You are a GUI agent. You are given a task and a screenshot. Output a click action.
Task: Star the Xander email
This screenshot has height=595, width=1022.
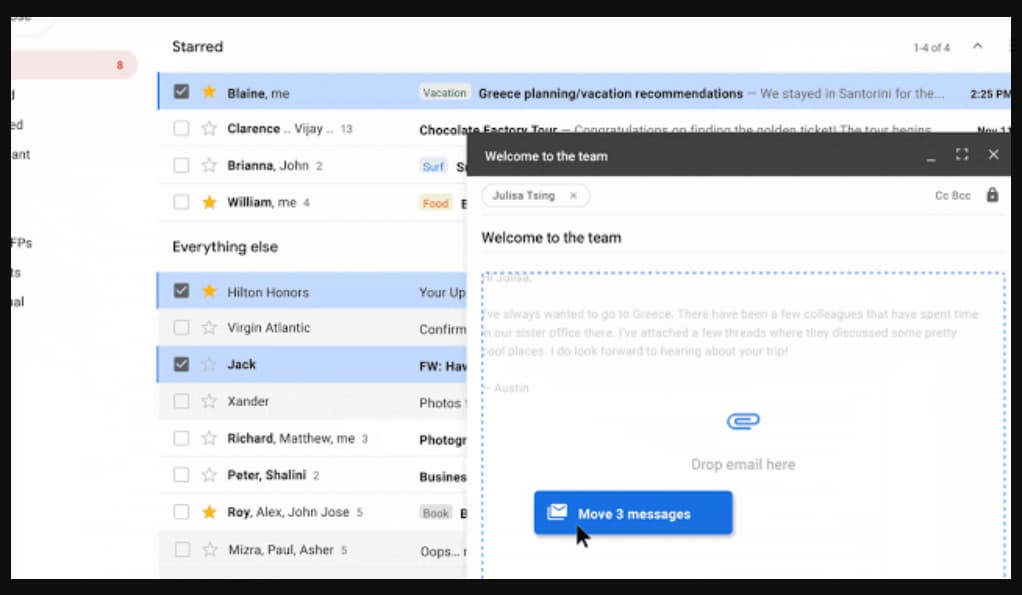click(x=209, y=402)
